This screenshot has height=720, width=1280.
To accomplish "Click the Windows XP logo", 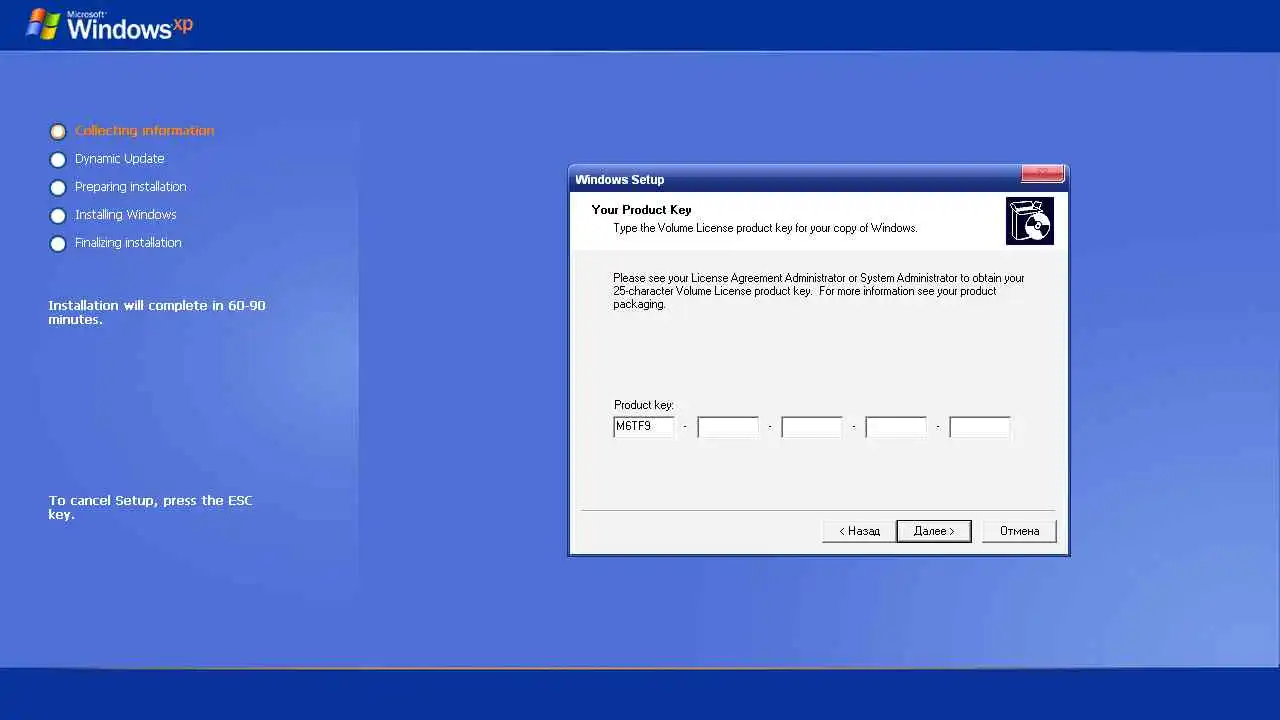I will coord(109,24).
